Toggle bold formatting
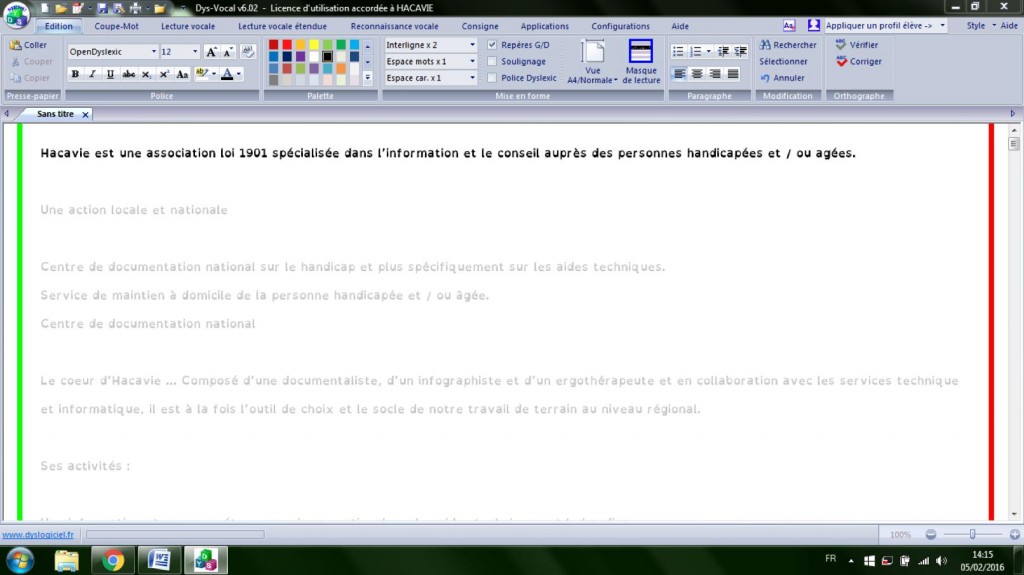1024x575 pixels. click(x=75, y=74)
